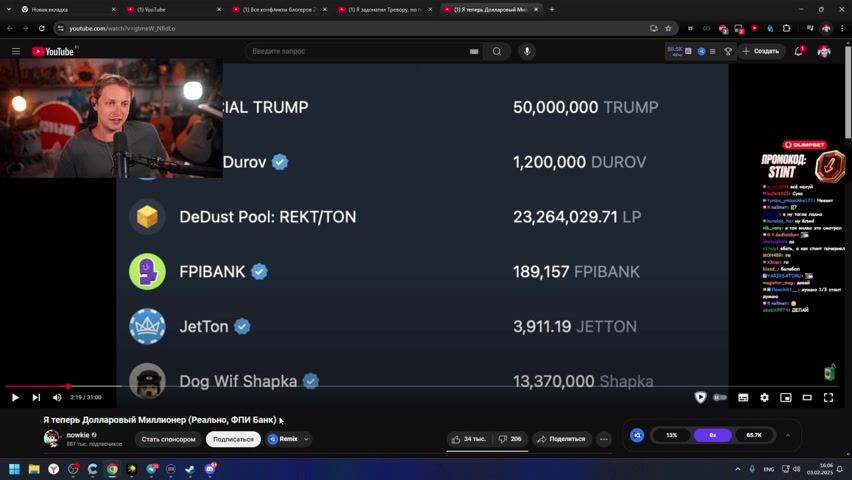The image size is (852, 480).
Task: Play the paused YouTube video
Action: click(15, 397)
